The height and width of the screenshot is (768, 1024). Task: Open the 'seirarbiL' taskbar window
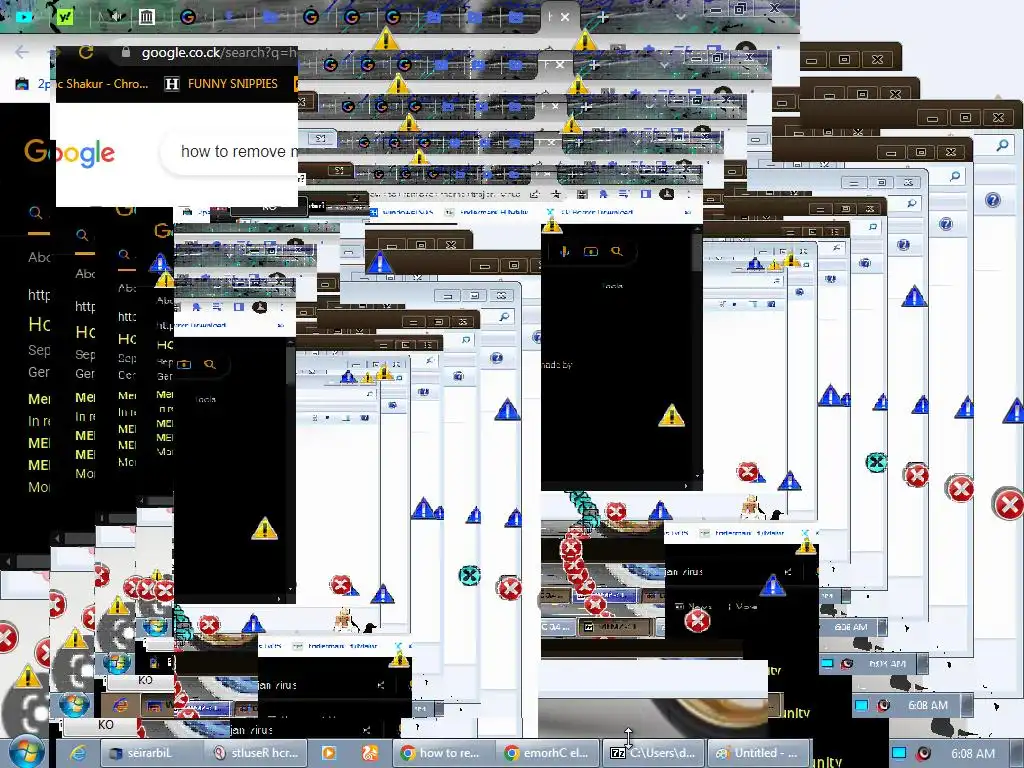click(x=150, y=753)
